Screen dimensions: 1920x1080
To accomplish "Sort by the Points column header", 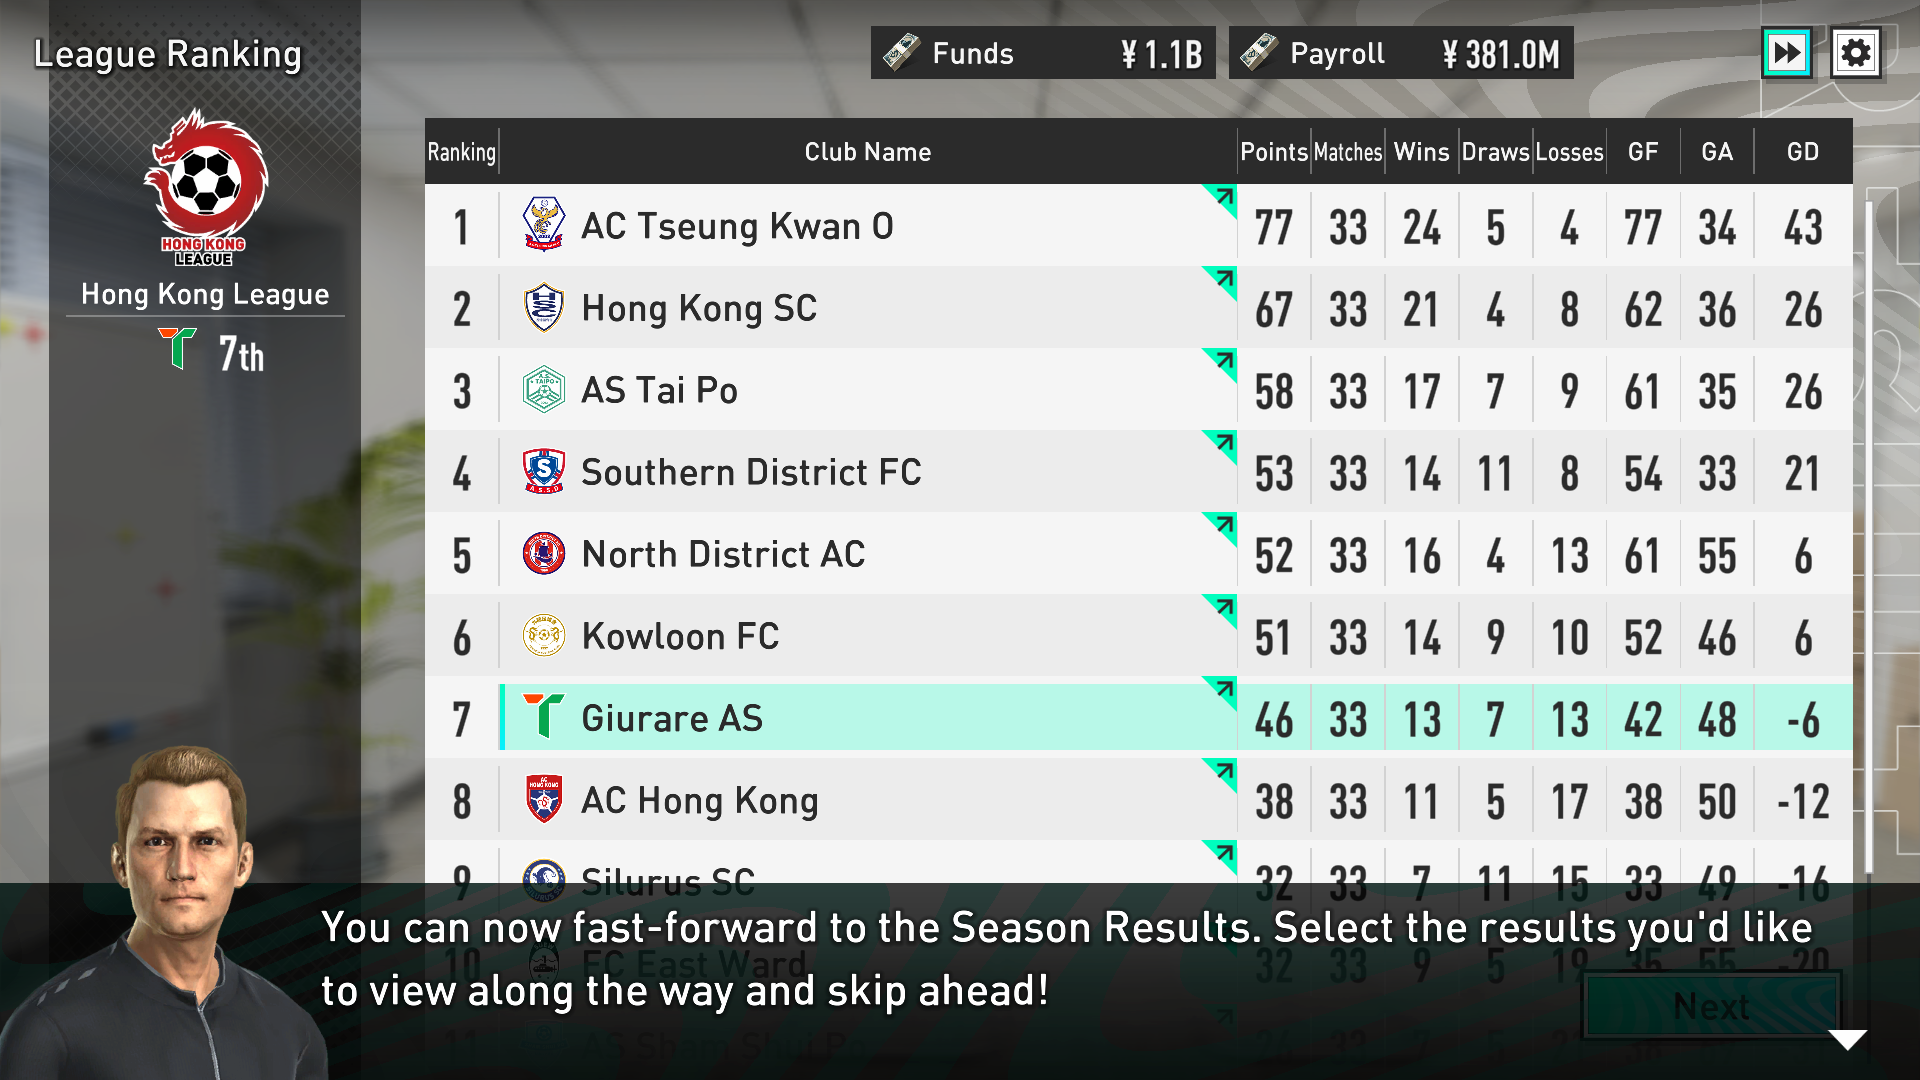I will pos(1273,152).
